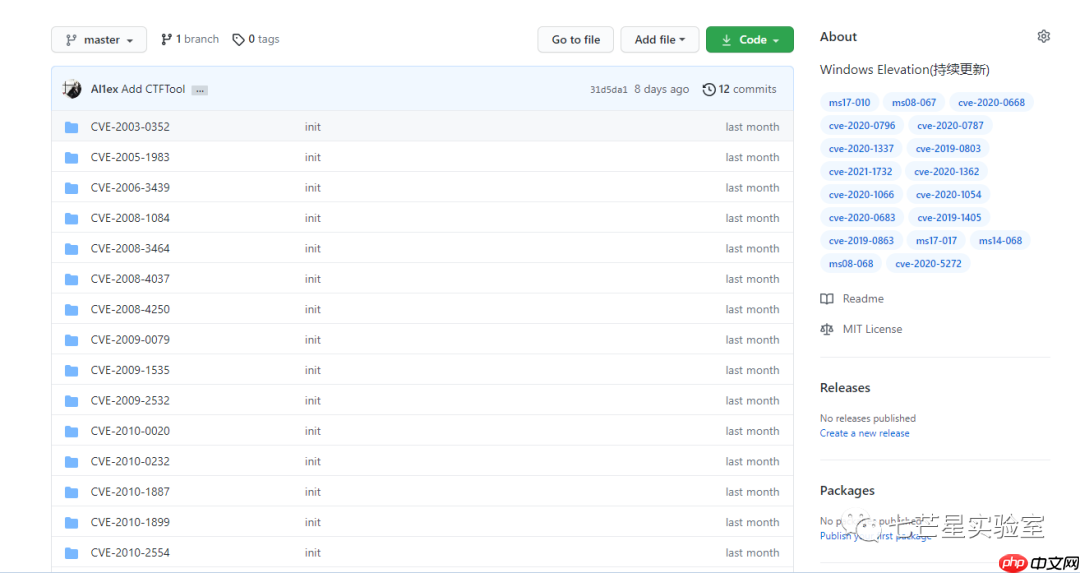This screenshot has width=1080, height=573.
Task: Open the CVE-2010-0020 folder name
Action: coord(130,430)
